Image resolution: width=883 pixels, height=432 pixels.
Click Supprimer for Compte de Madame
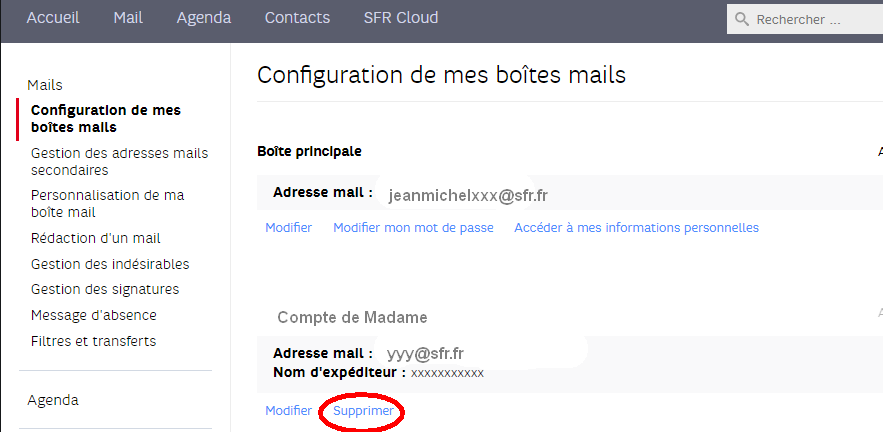point(363,411)
